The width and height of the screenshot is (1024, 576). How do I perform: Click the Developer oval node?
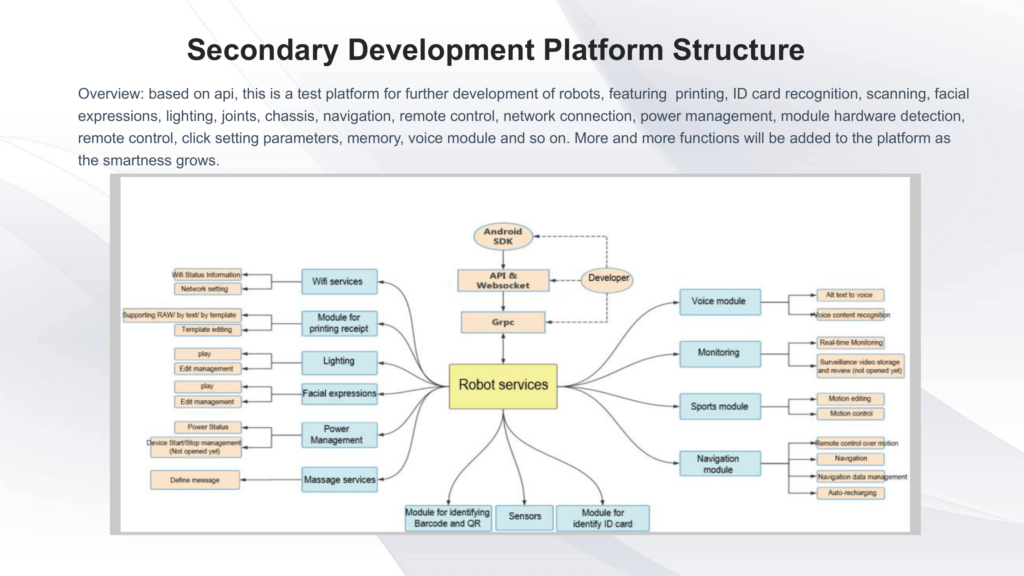pyautogui.click(x=607, y=279)
